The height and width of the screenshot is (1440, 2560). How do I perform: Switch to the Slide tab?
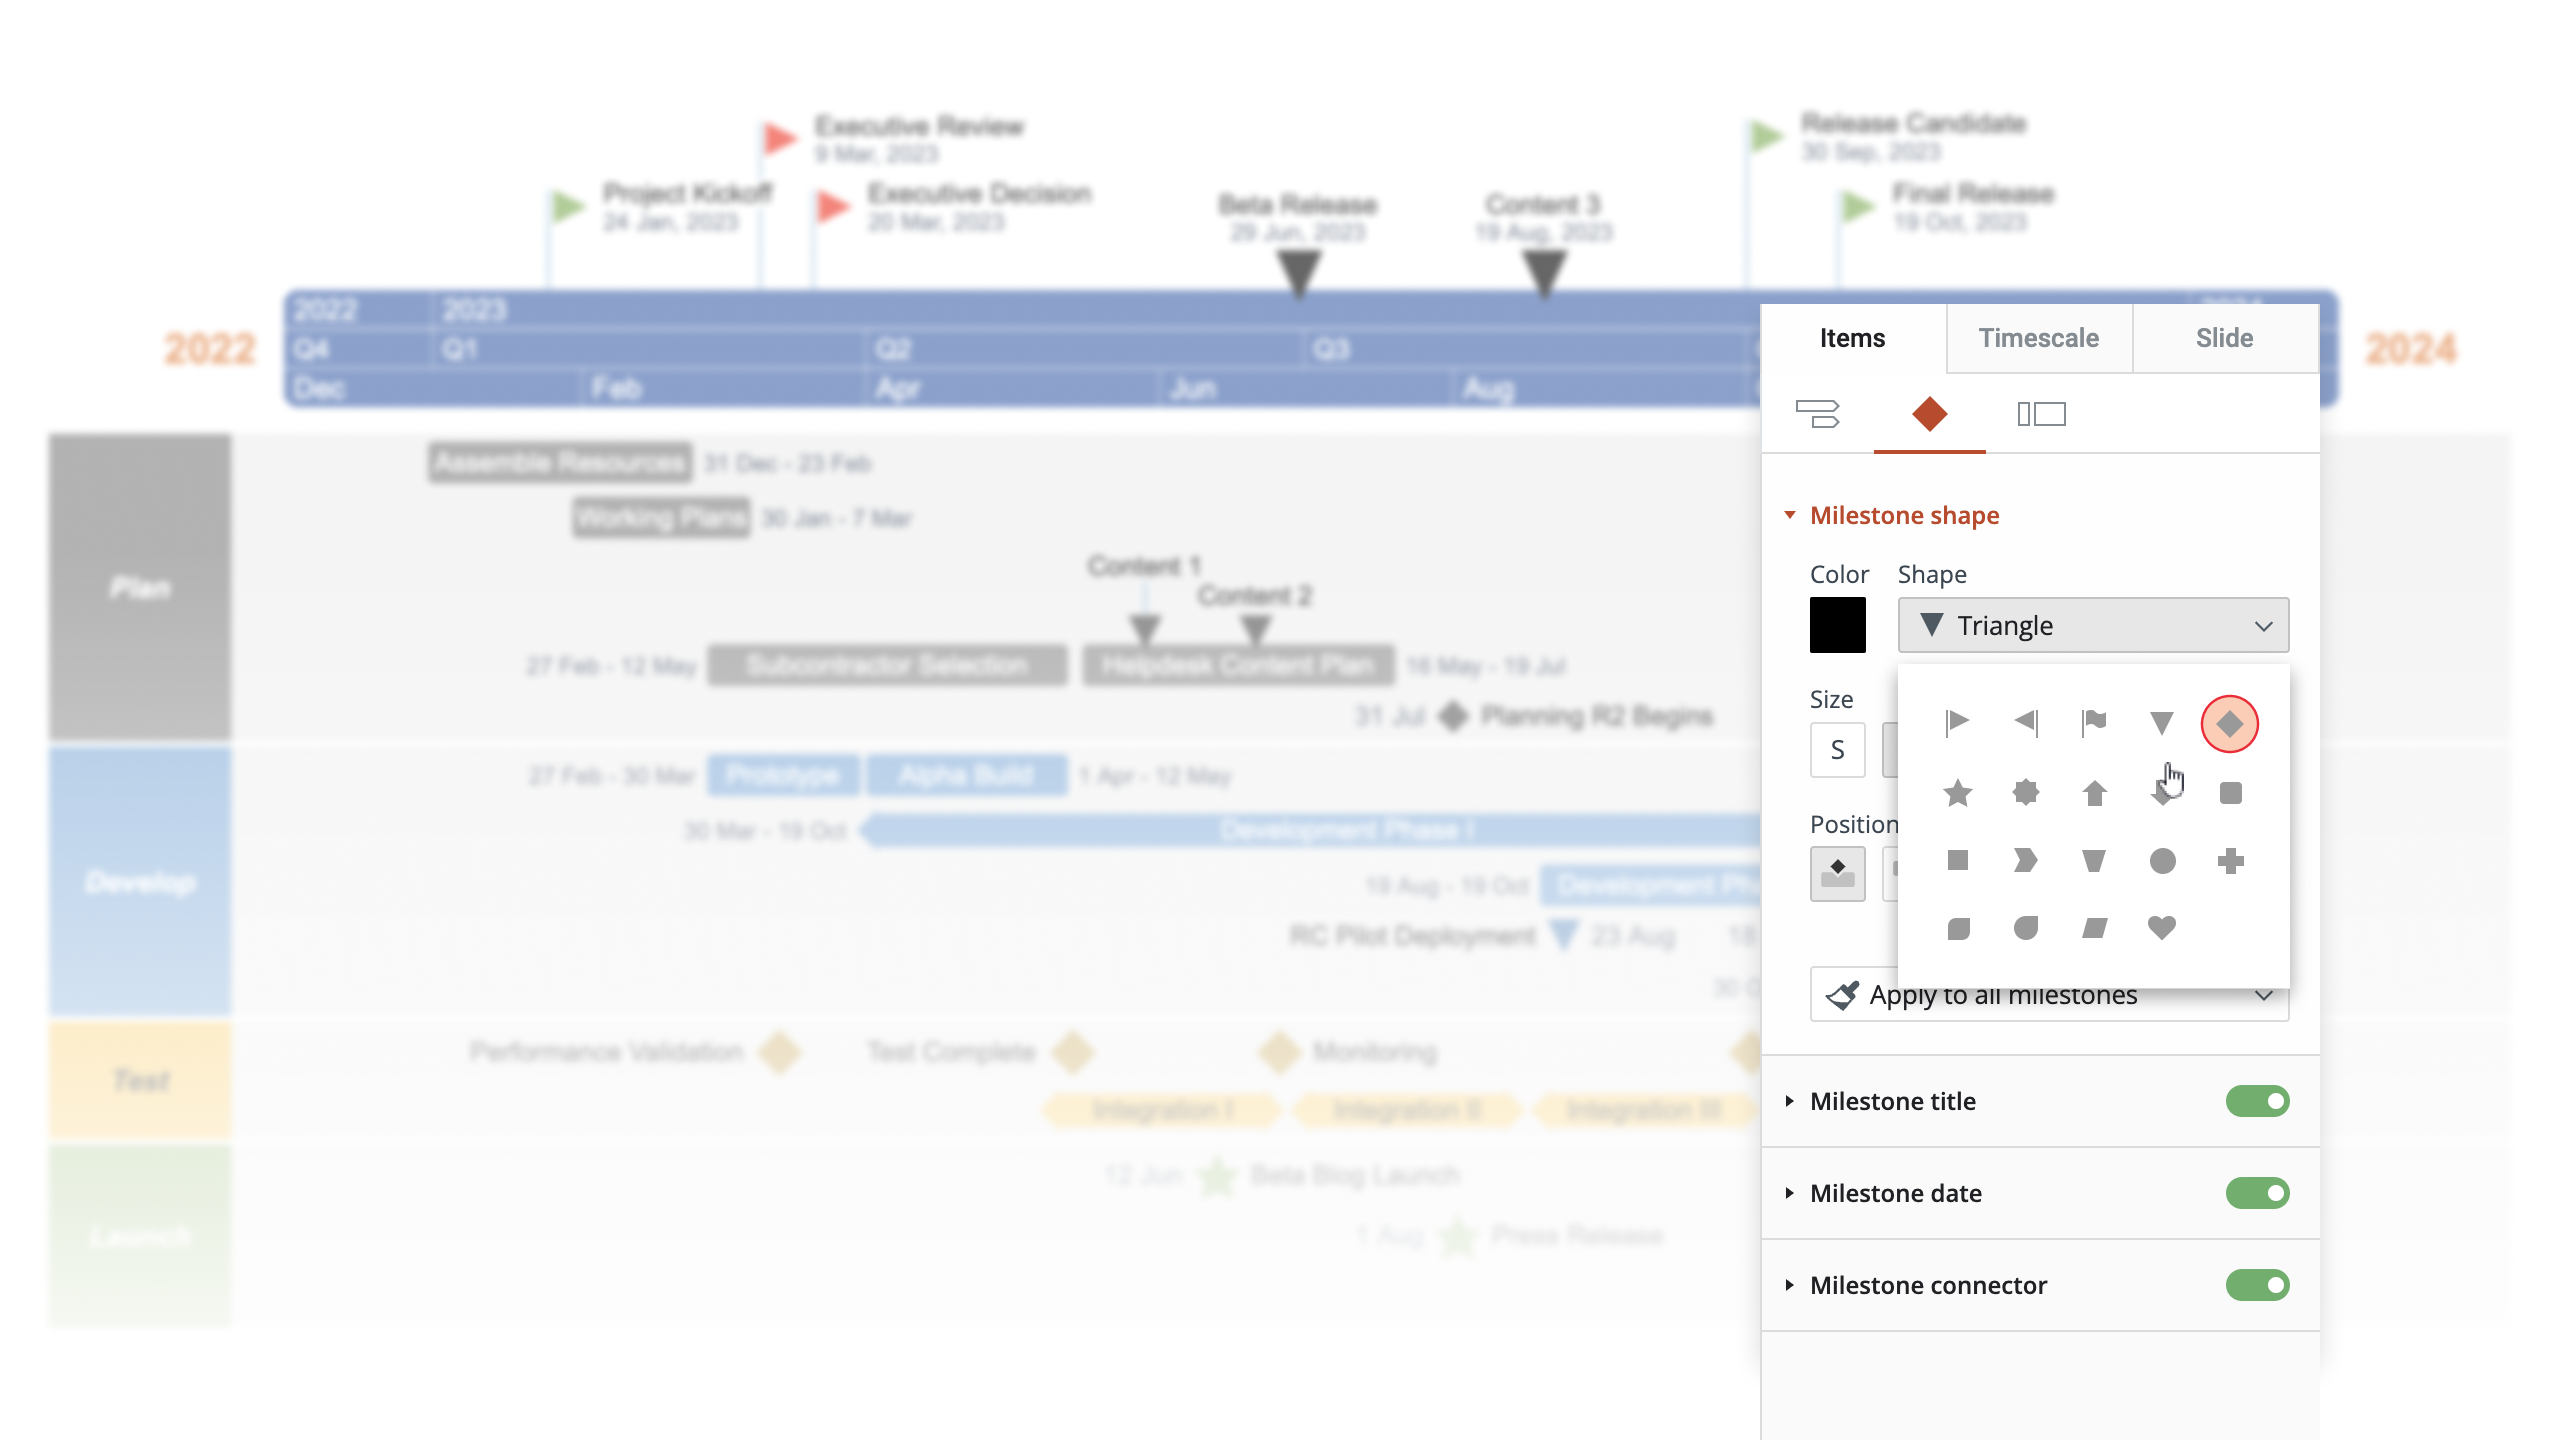point(2224,338)
